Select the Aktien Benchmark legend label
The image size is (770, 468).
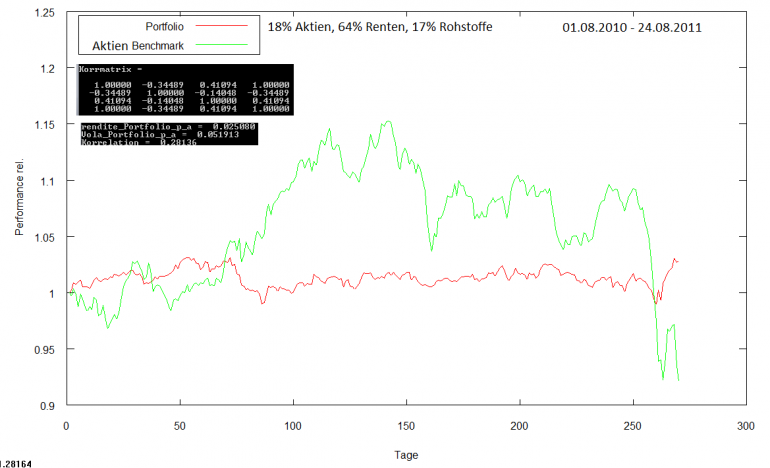[138, 46]
